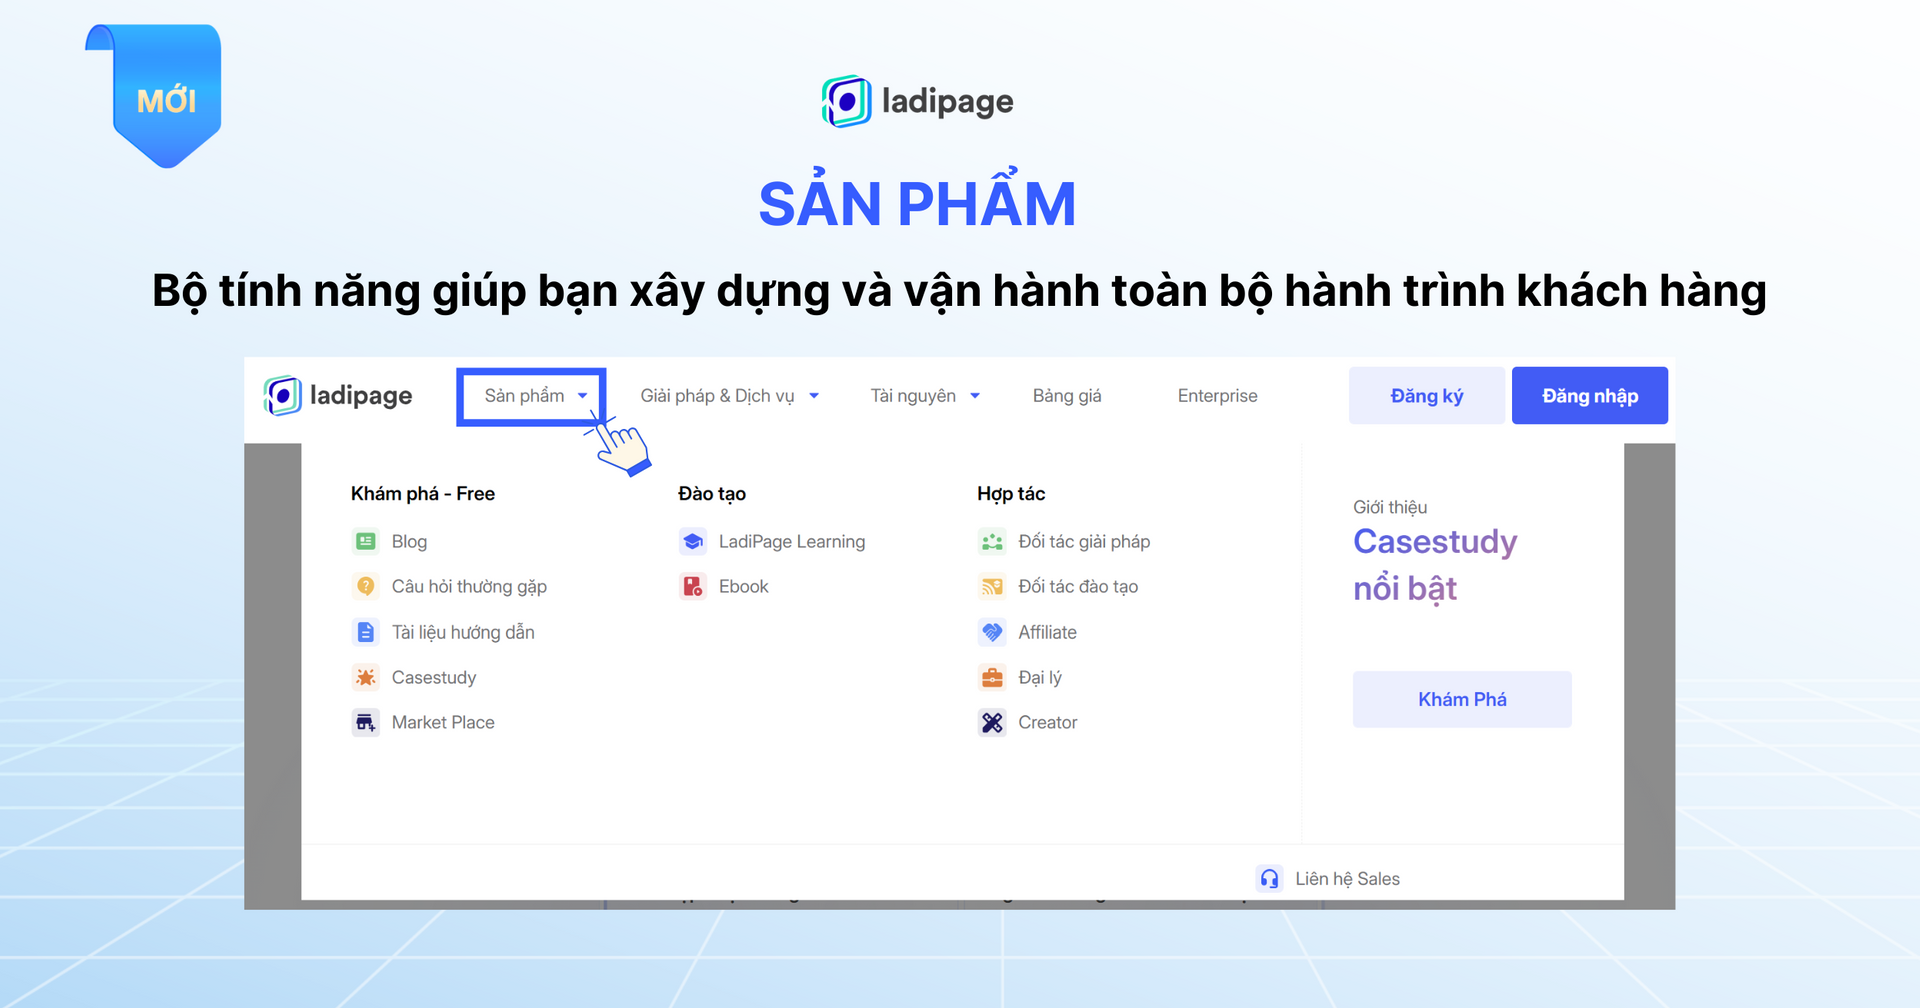1920x1008 pixels.
Task: Click the ladipage logo at top center
Action: click(x=917, y=101)
